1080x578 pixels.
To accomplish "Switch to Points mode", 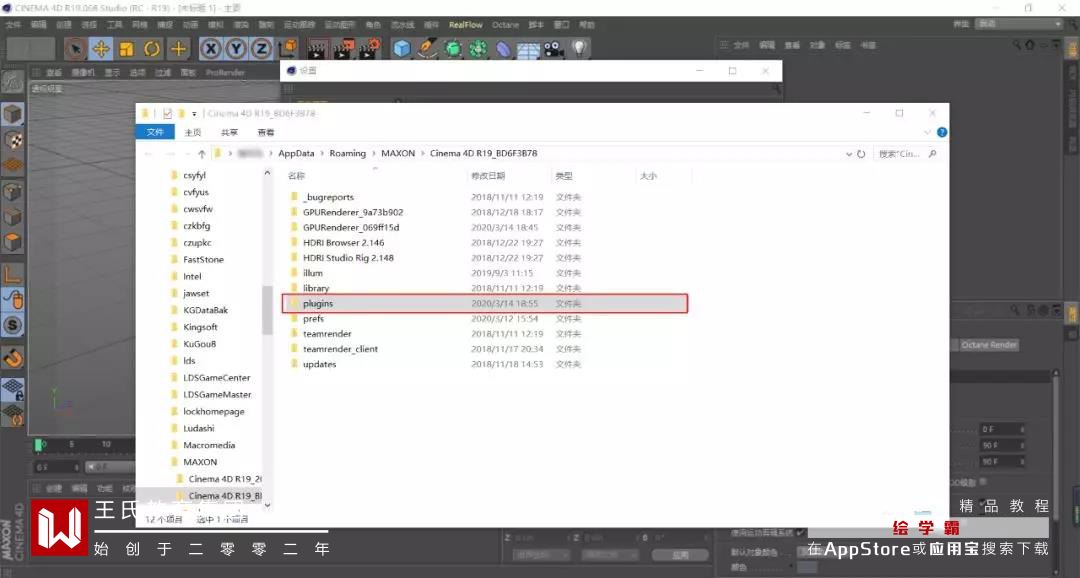I will click(x=12, y=192).
